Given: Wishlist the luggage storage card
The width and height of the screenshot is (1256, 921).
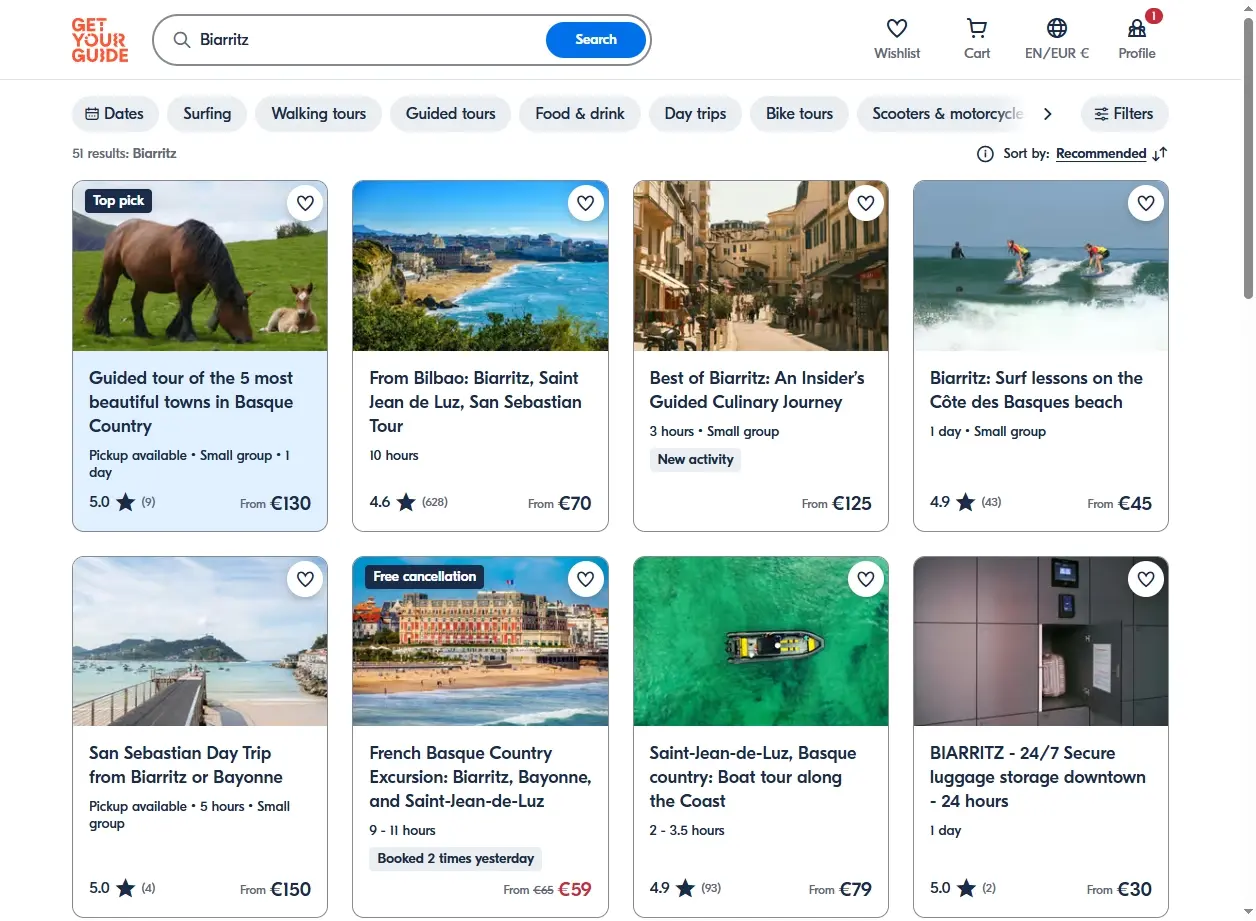Looking at the screenshot, I should (1146, 579).
